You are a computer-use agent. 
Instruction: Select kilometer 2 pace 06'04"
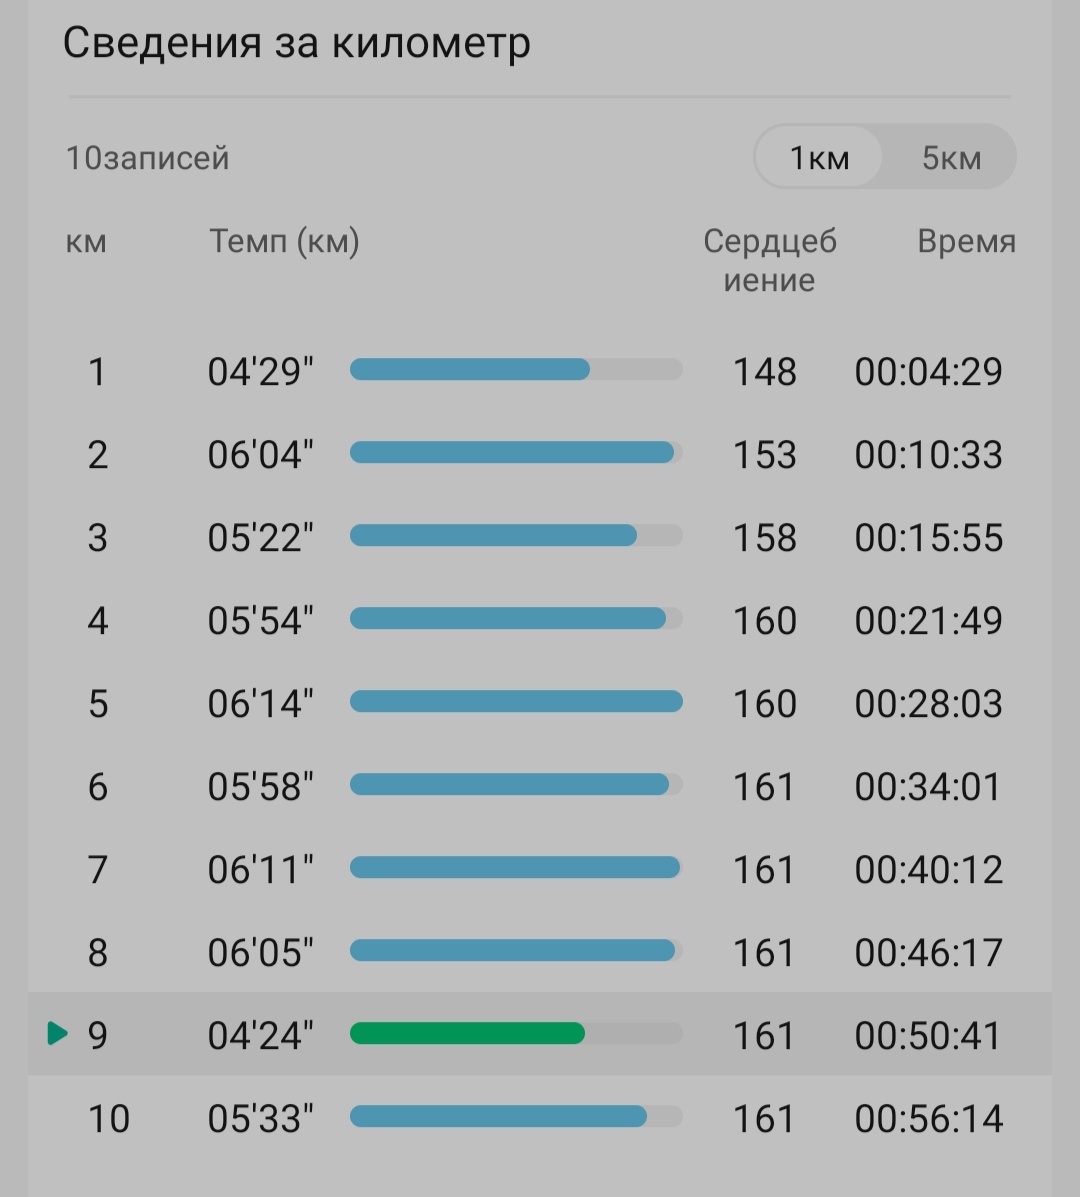(260, 455)
